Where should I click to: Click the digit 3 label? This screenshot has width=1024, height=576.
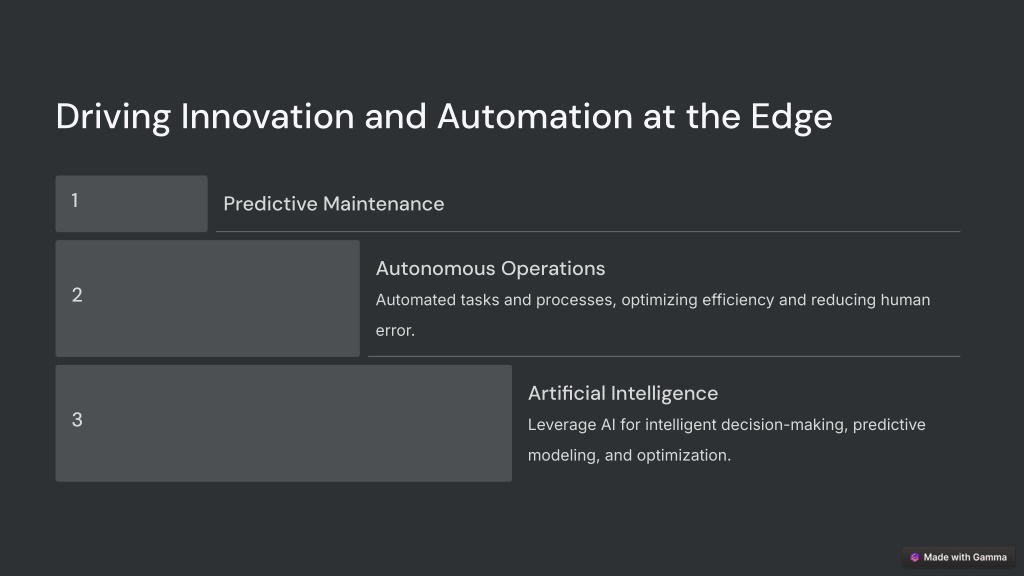tap(77, 420)
